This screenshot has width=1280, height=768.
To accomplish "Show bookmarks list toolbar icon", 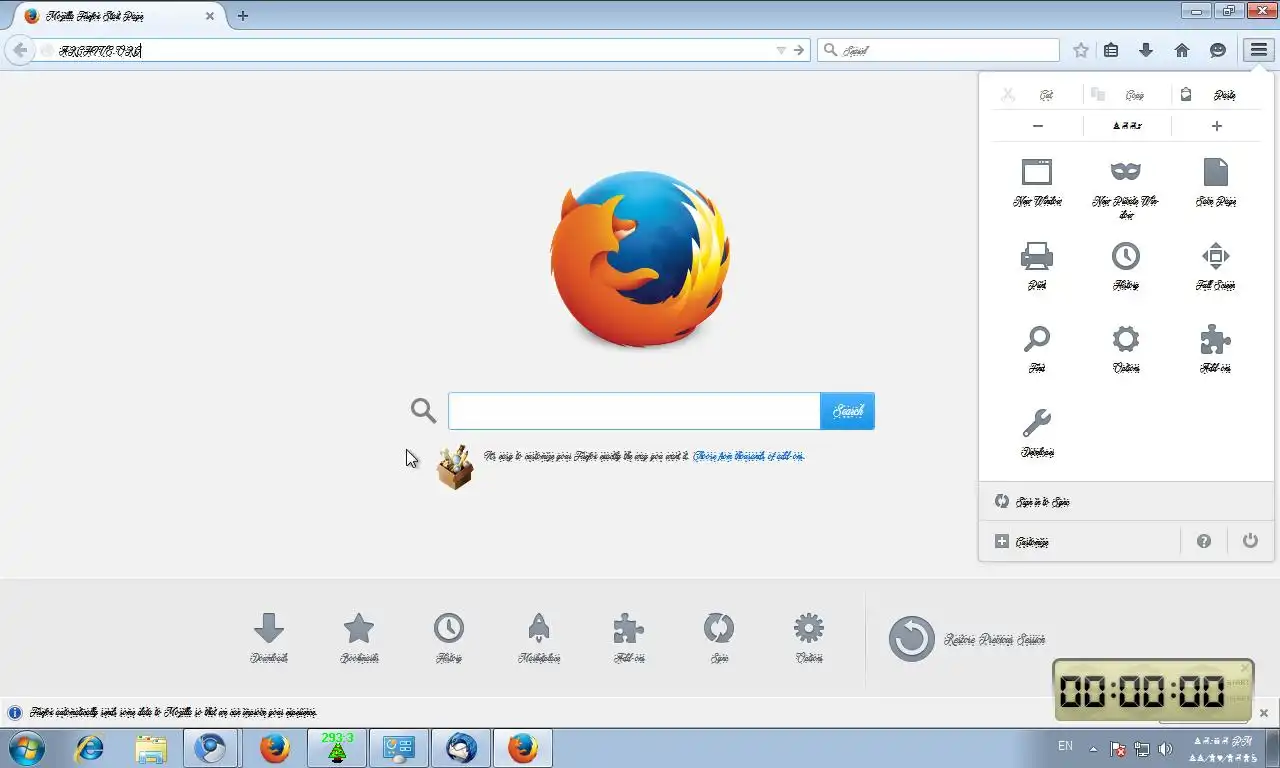I will [1111, 50].
